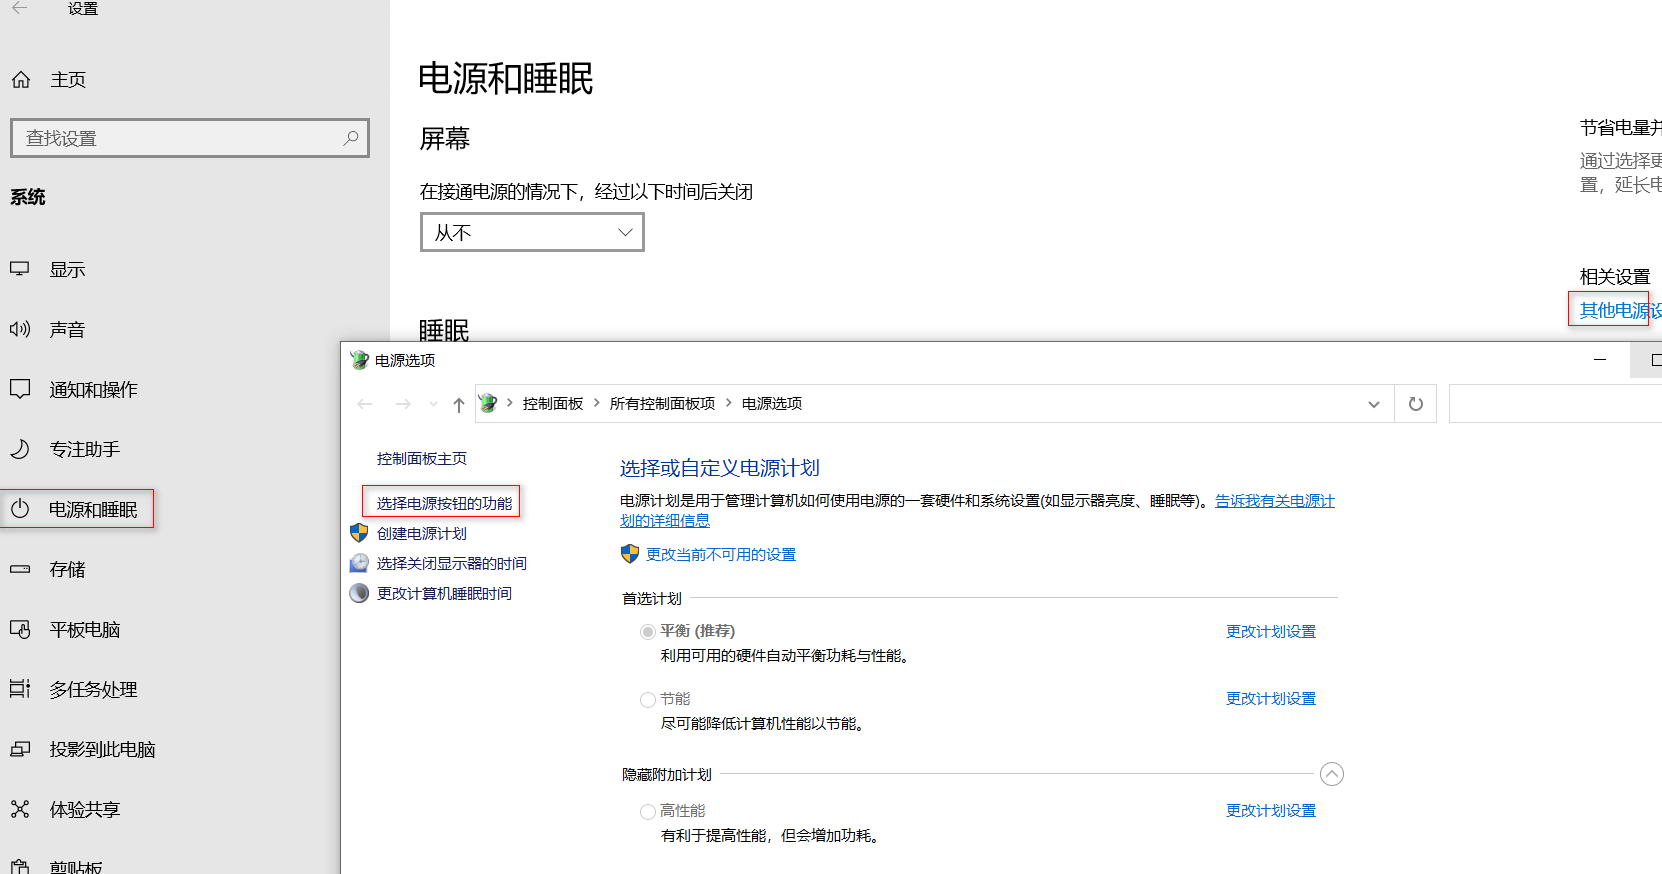Select the 平衡 (推荐) power plan

coord(648,632)
